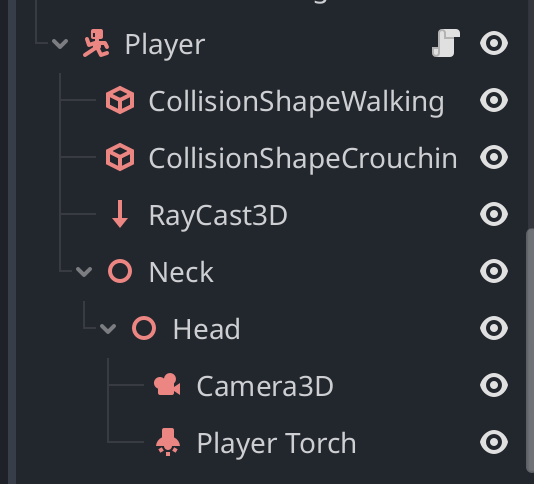Collapse the Head node children
Screen dimensions: 534x484
click(x=108, y=328)
